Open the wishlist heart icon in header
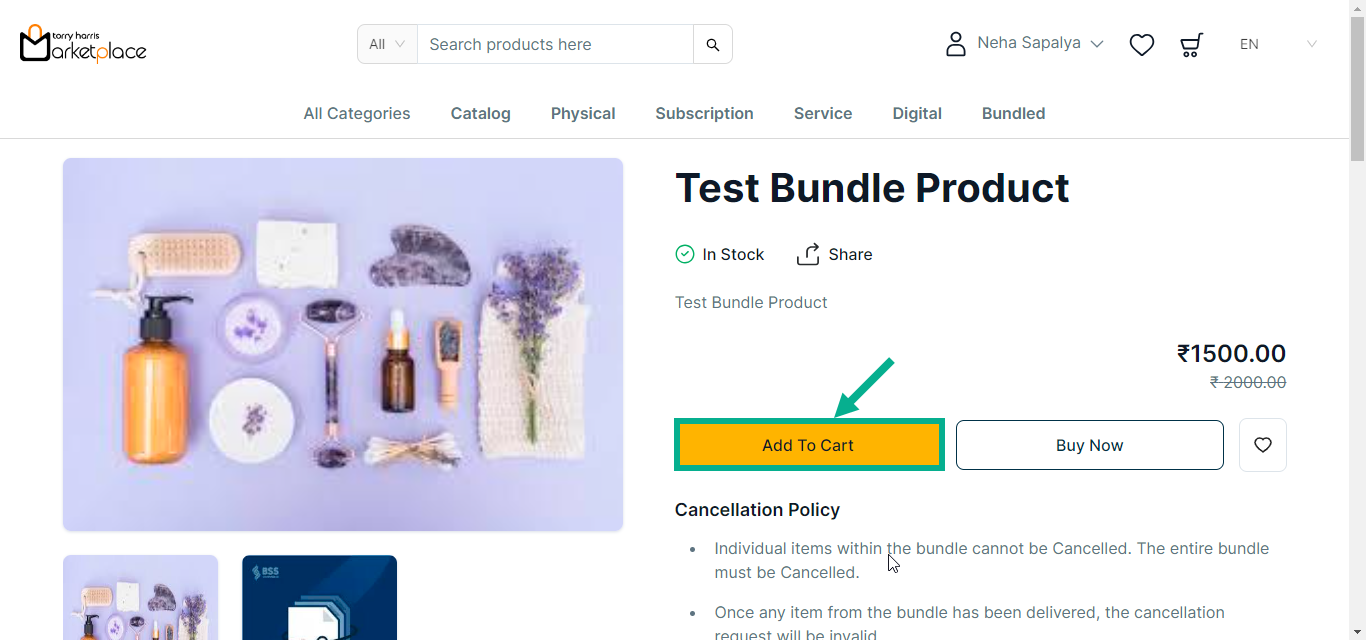 pos(1142,44)
